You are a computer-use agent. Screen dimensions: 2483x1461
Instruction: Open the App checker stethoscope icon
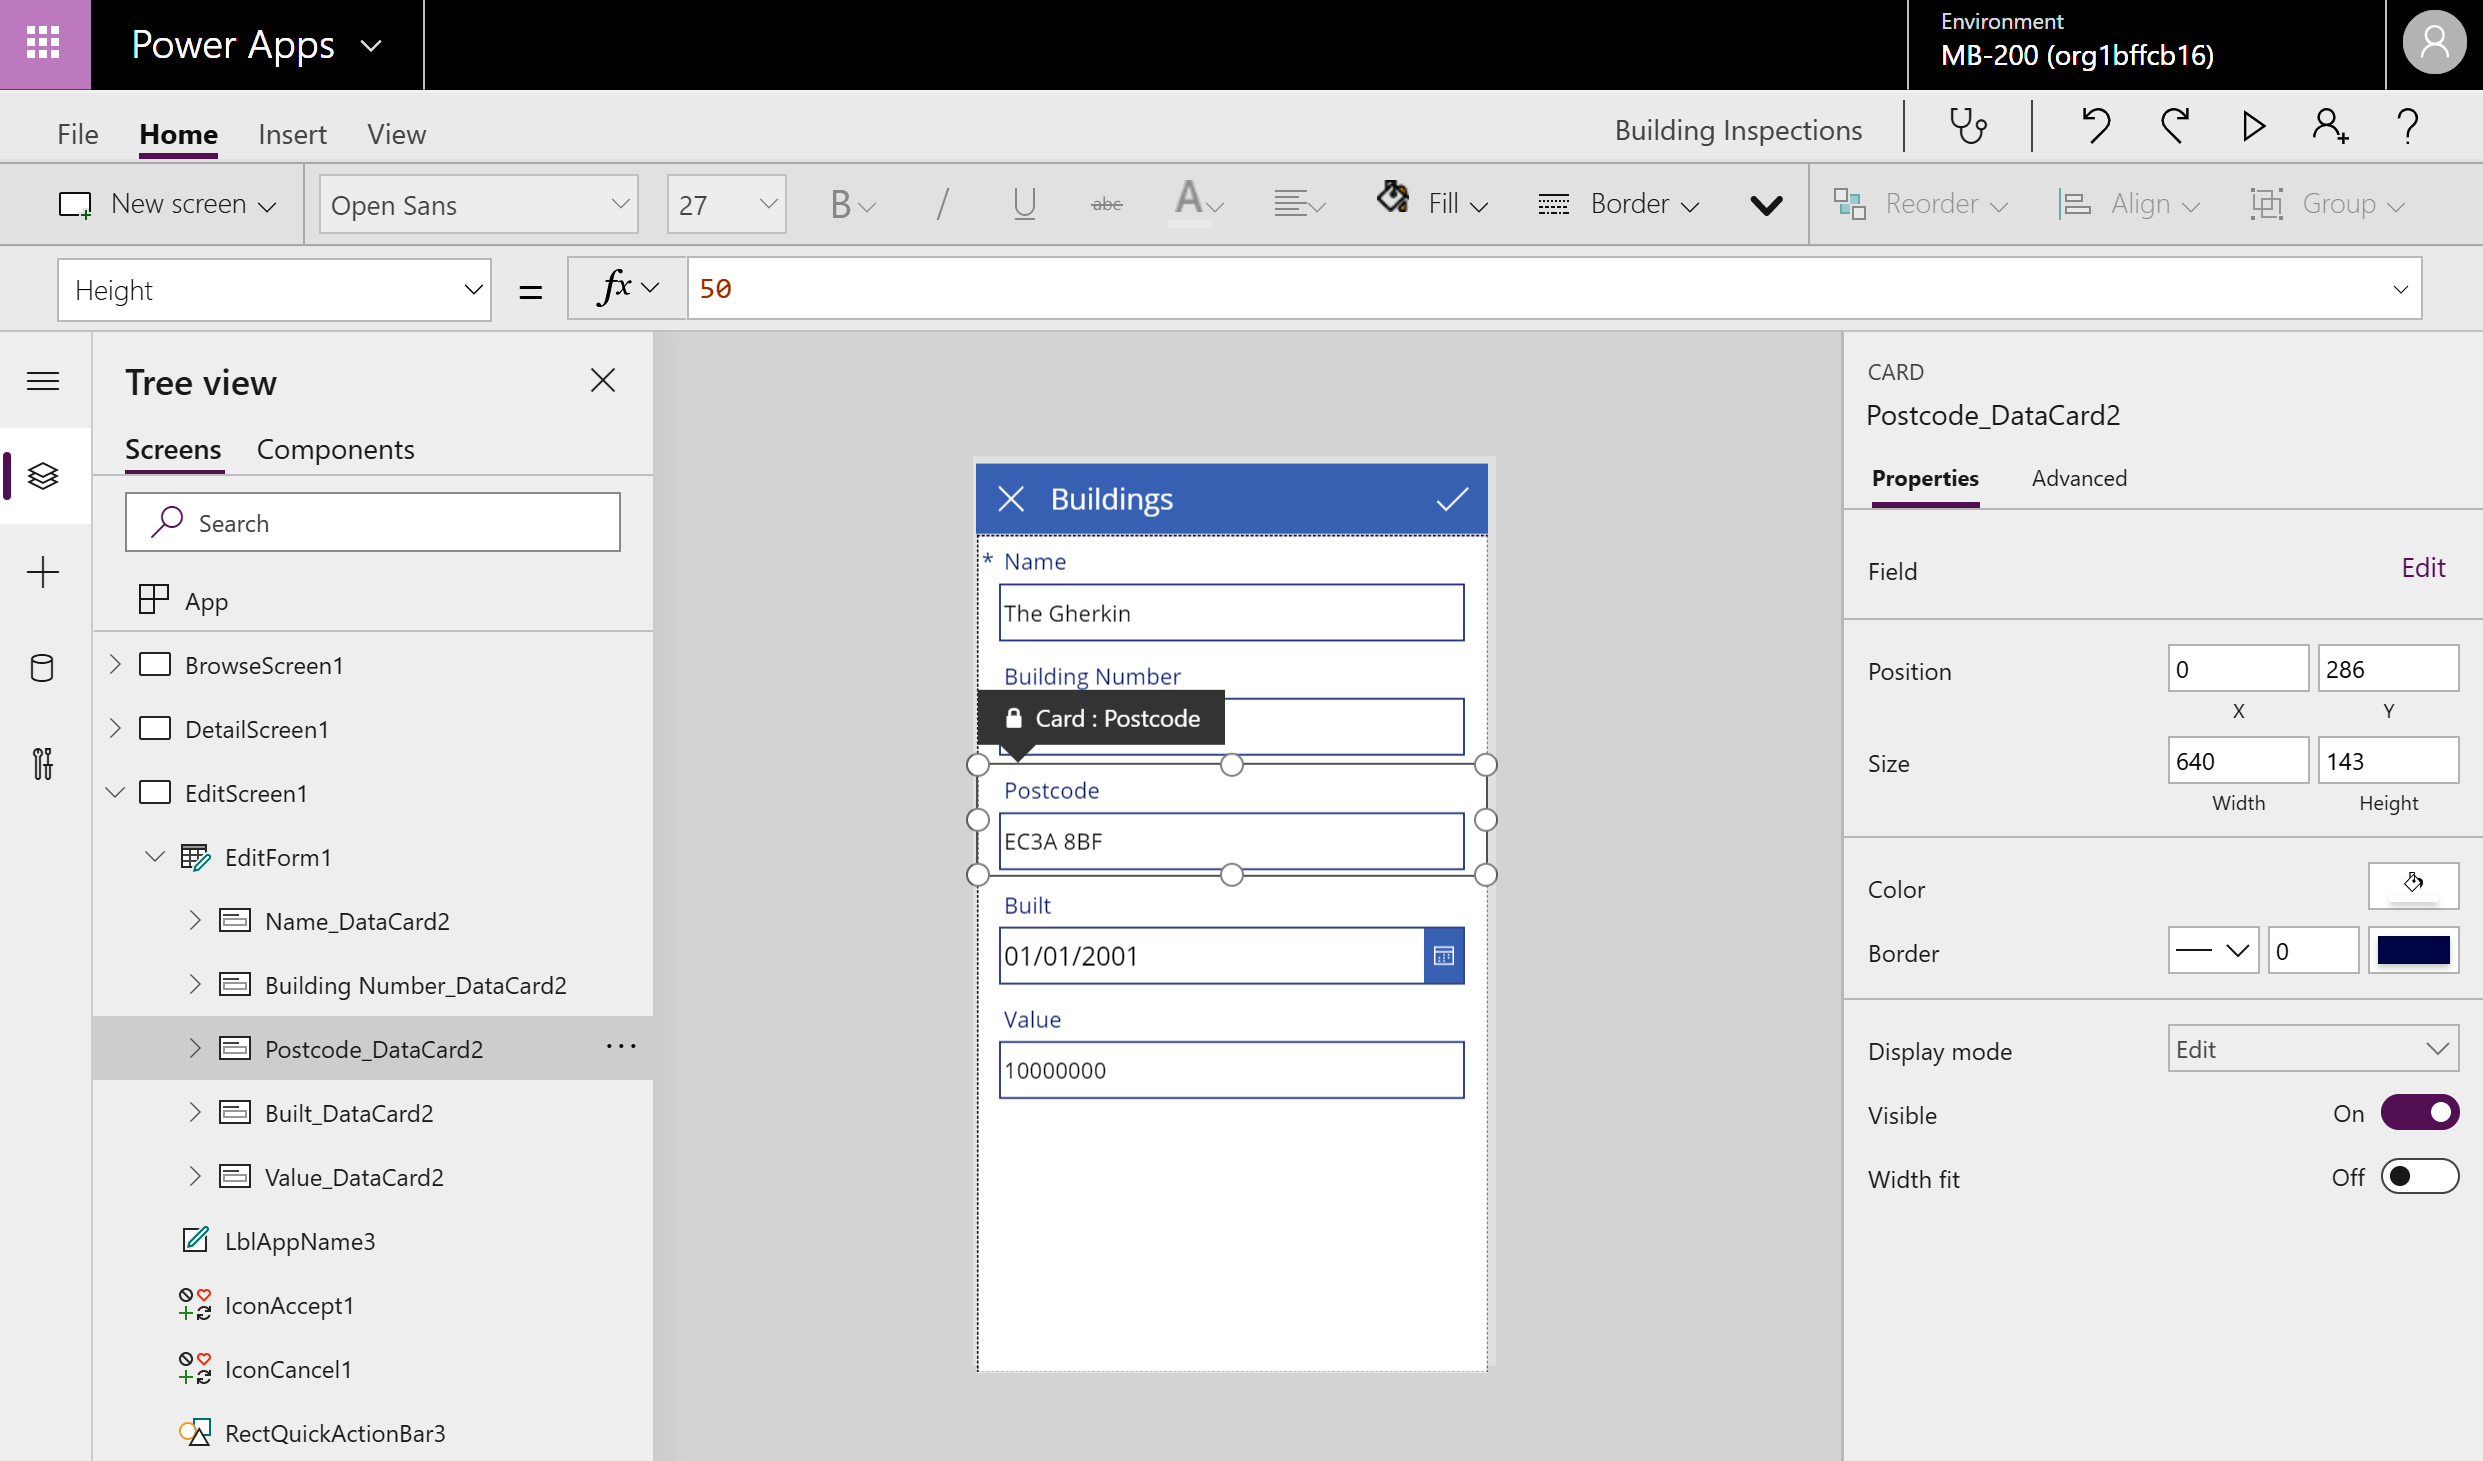(x=1968, y=127)
